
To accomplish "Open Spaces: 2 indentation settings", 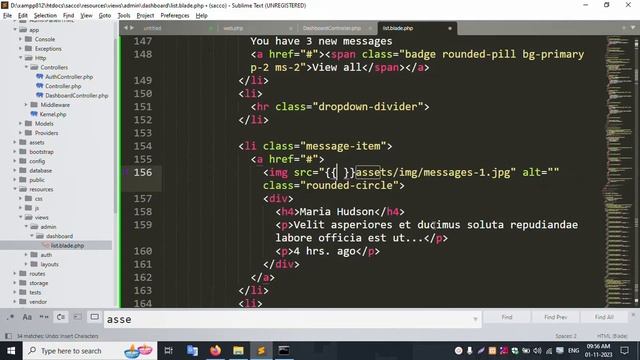I will pyautogui.click(x=566, y=336).
